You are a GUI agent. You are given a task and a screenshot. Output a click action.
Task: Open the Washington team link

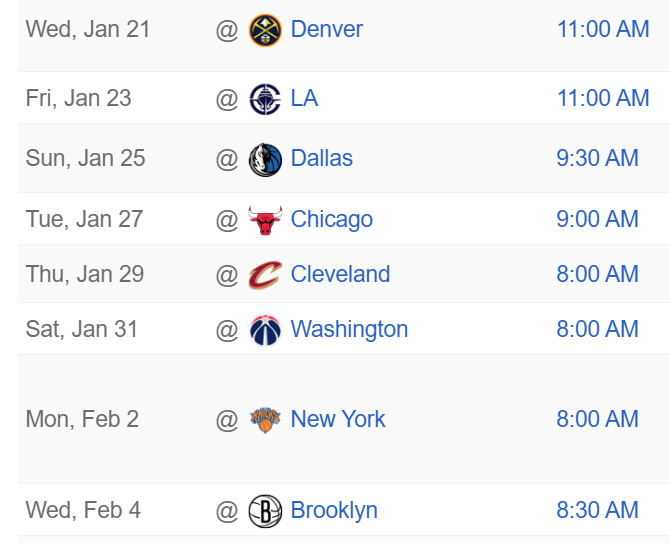[349, 329]
